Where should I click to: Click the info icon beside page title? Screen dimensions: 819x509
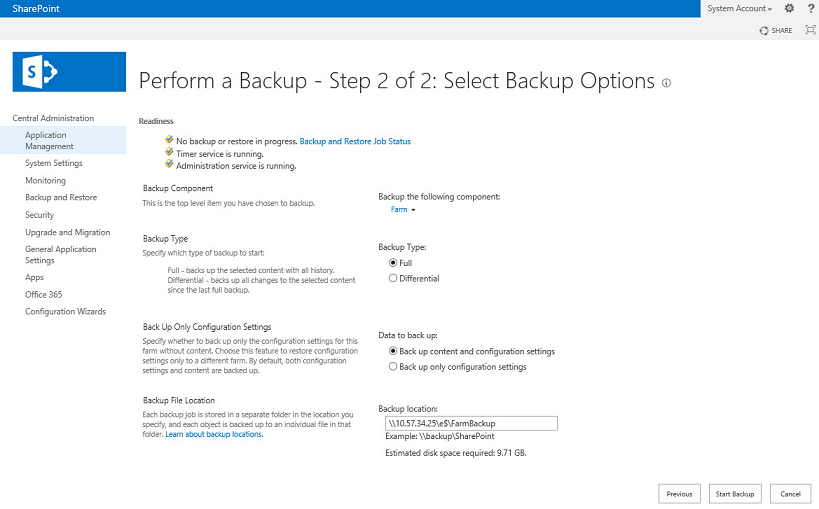coord(666,83)
